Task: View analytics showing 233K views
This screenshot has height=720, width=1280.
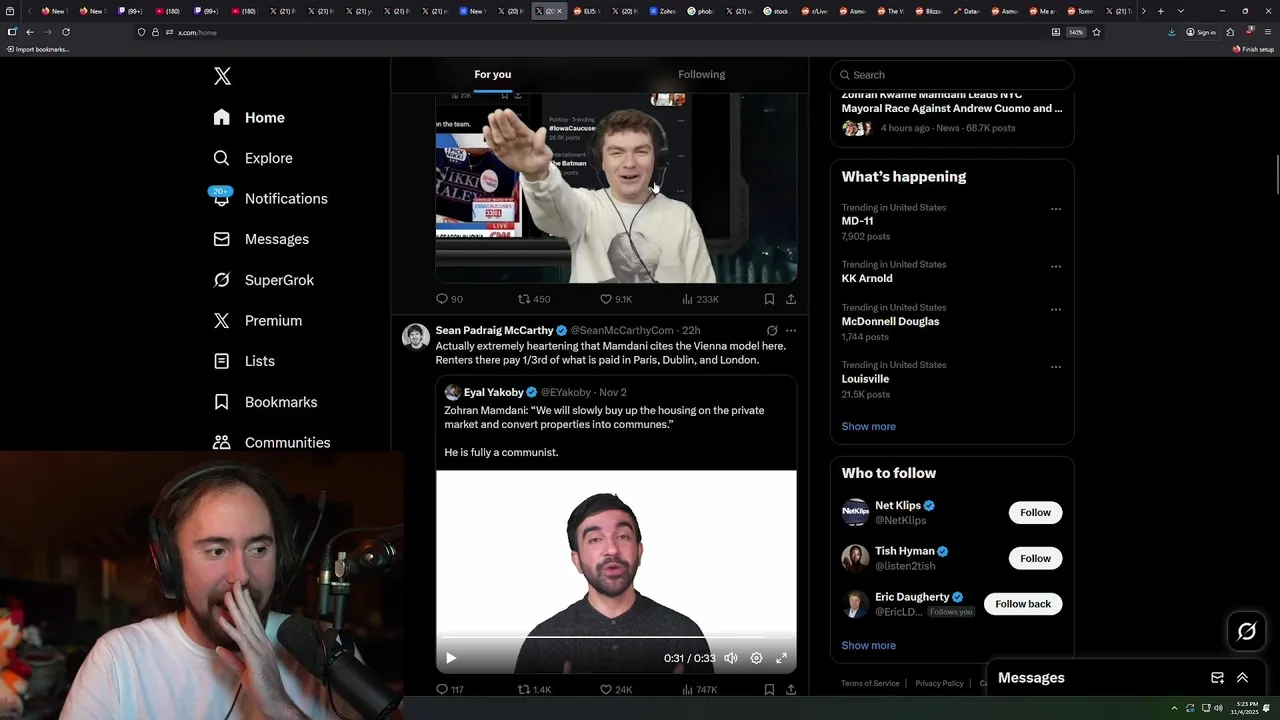Action: [700, 299]
